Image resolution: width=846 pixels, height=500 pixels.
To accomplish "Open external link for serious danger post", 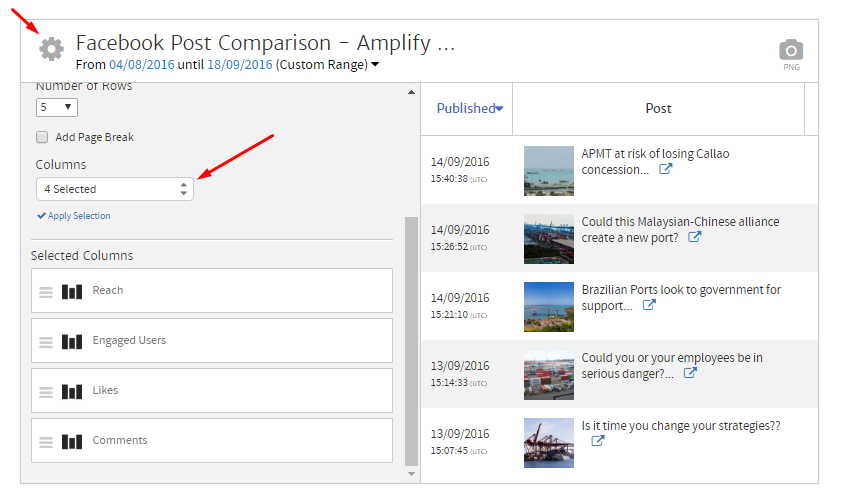I will point(690,374).
